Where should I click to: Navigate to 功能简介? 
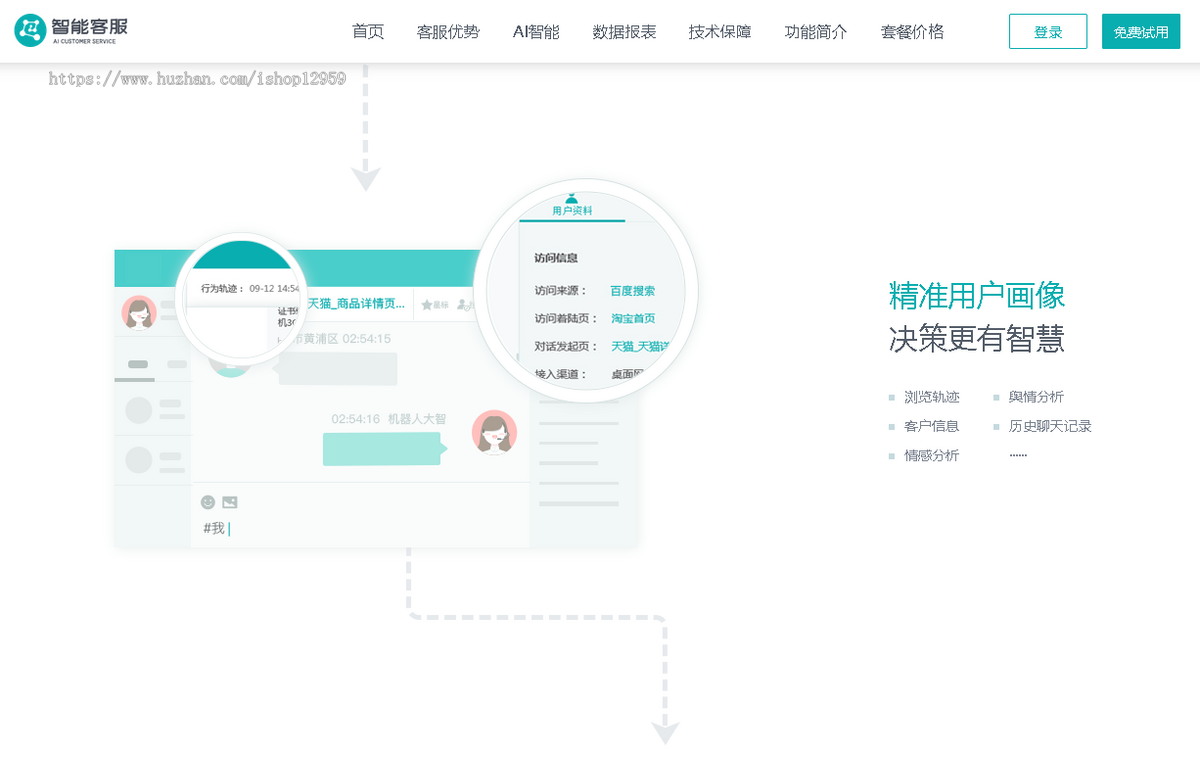816,32
